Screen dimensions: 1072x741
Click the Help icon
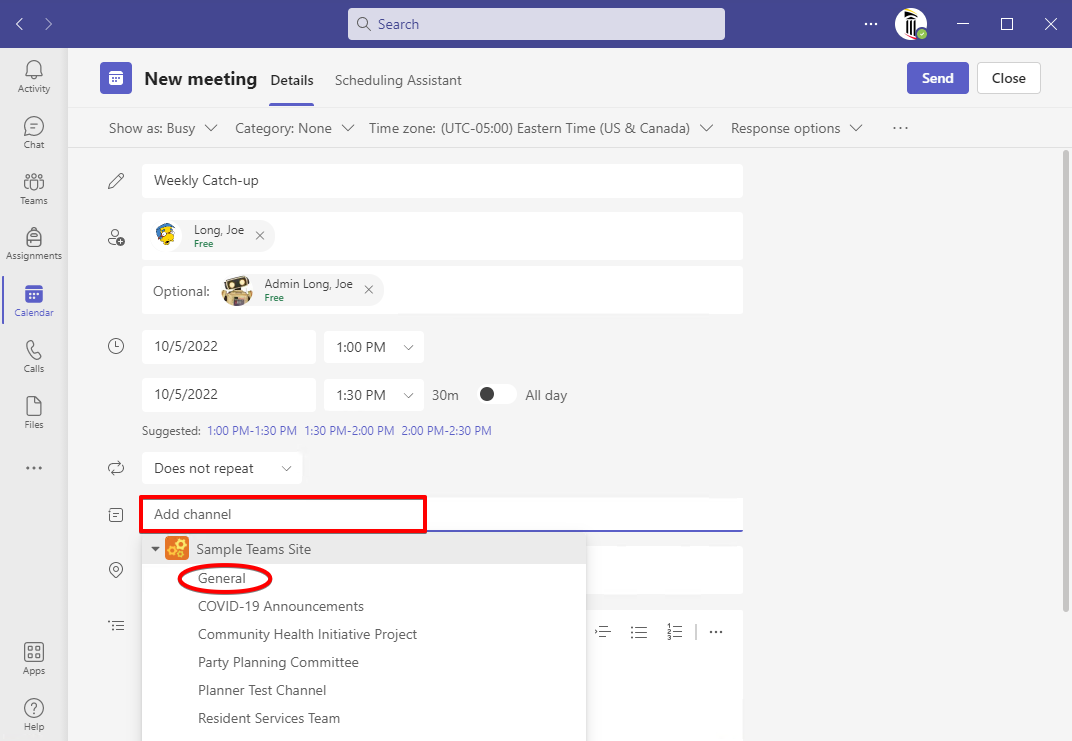point(34,714)
